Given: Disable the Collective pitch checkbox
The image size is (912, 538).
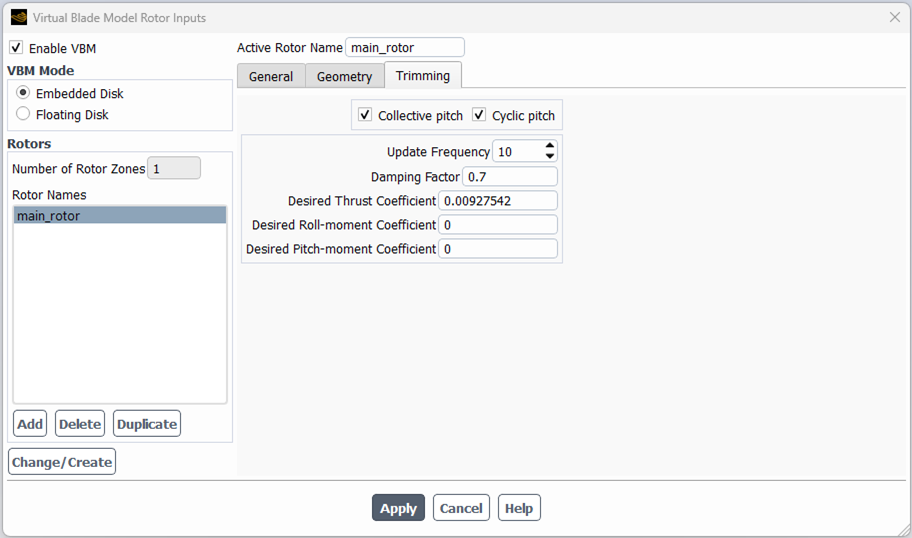Looking at the screenshot, I should (x=365, y=115).
